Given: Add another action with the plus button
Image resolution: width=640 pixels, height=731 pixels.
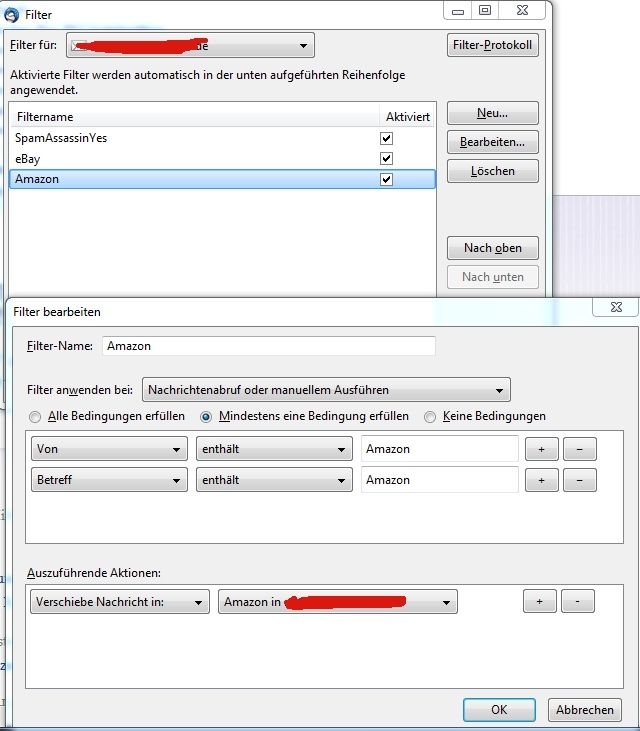Looking at the screenshot, I should point(539,601).
